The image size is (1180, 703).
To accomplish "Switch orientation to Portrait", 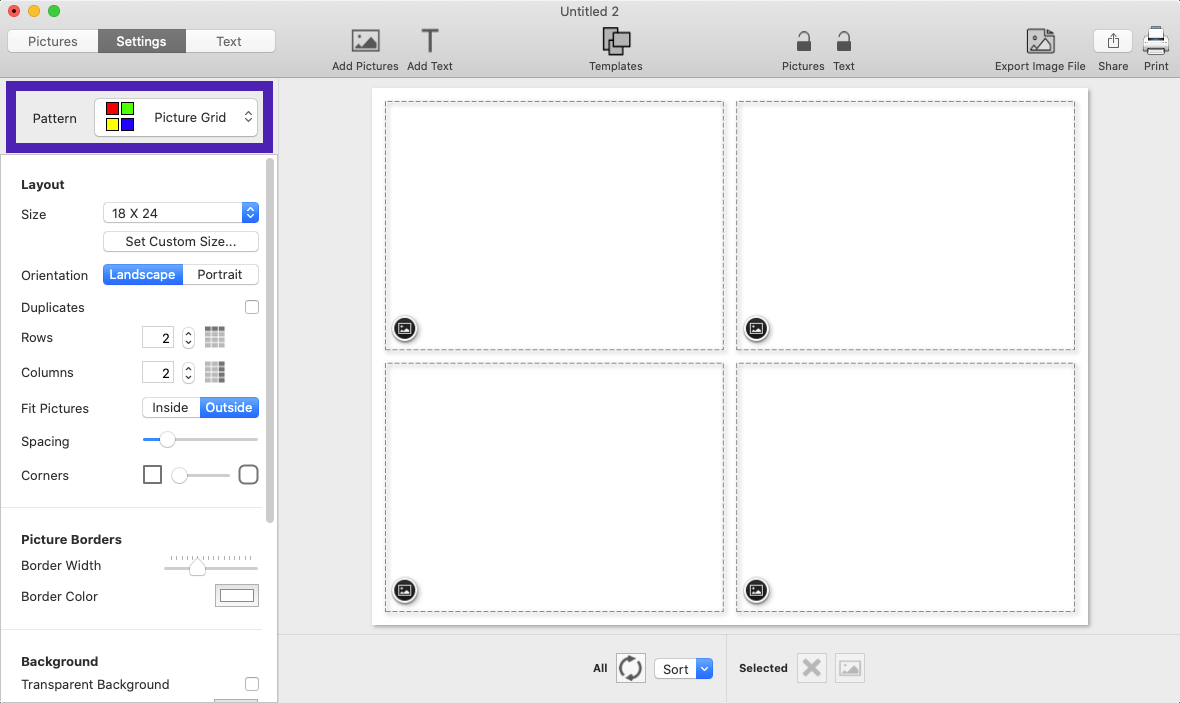I will [220, 275].
